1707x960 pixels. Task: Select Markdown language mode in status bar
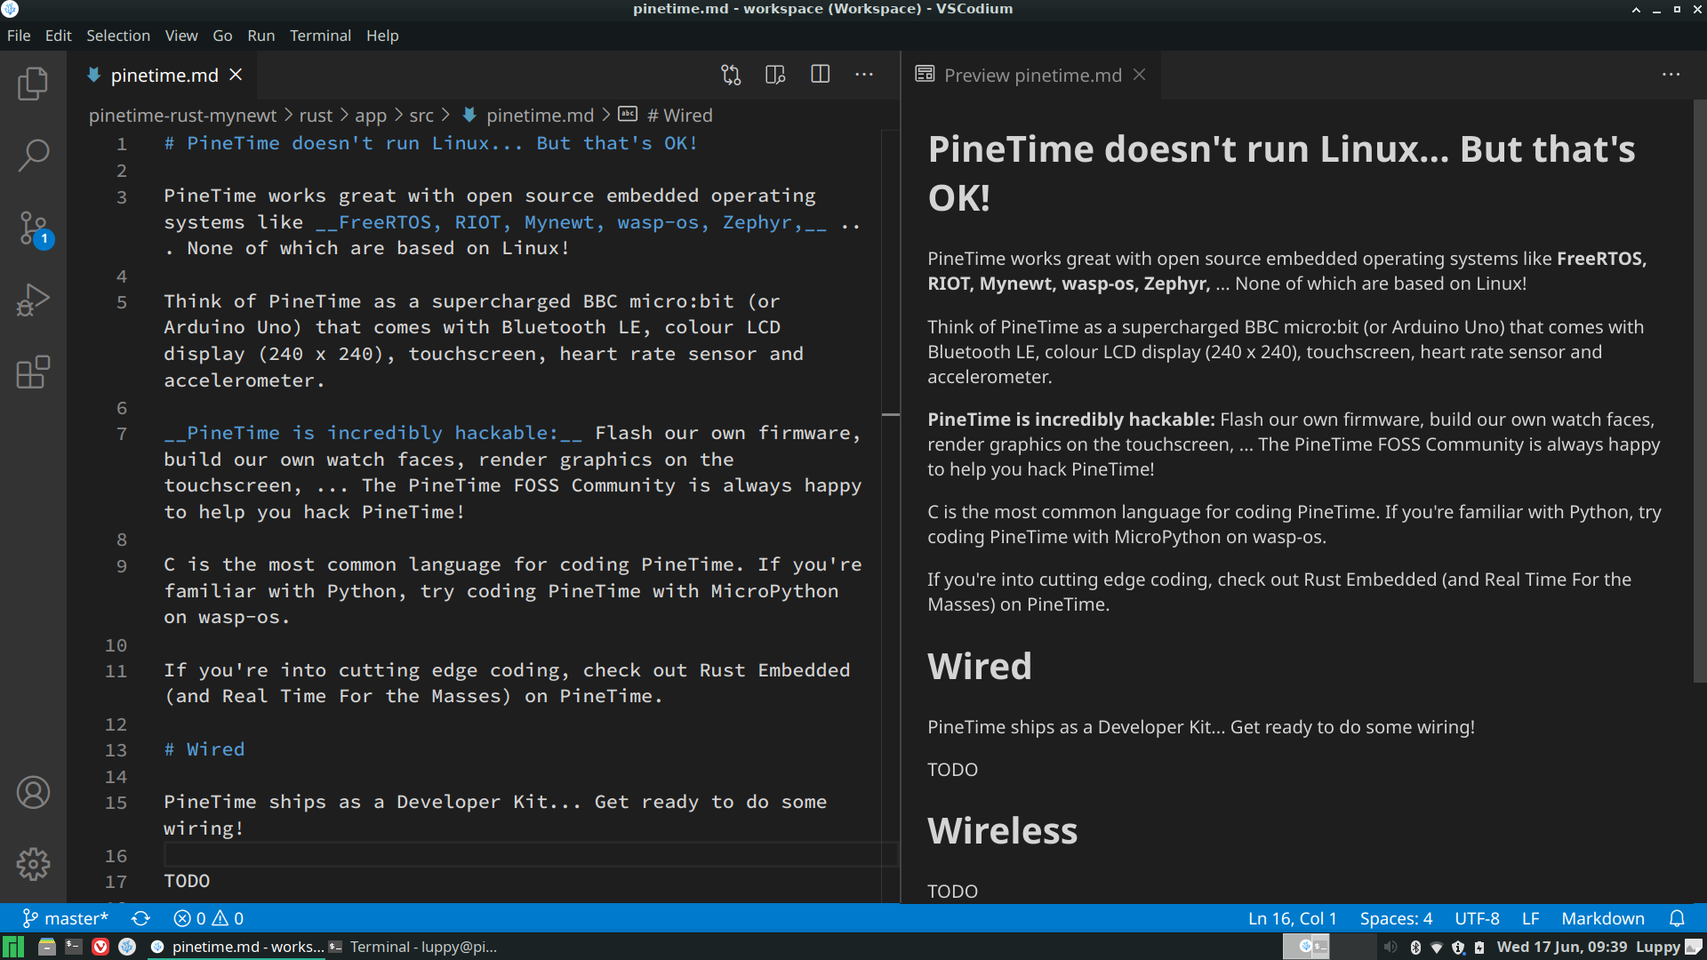click(x=1602, y=918)
